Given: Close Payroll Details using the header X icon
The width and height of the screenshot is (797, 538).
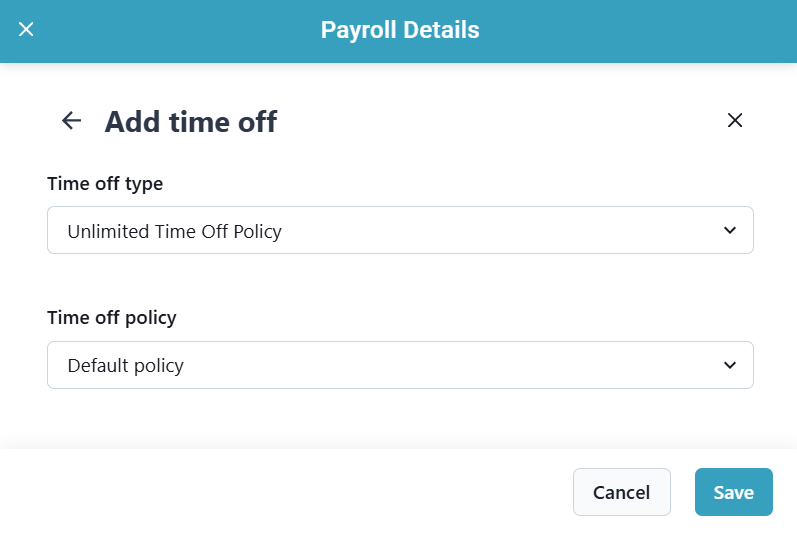Looking at the screenshot, I should [27, 29].
